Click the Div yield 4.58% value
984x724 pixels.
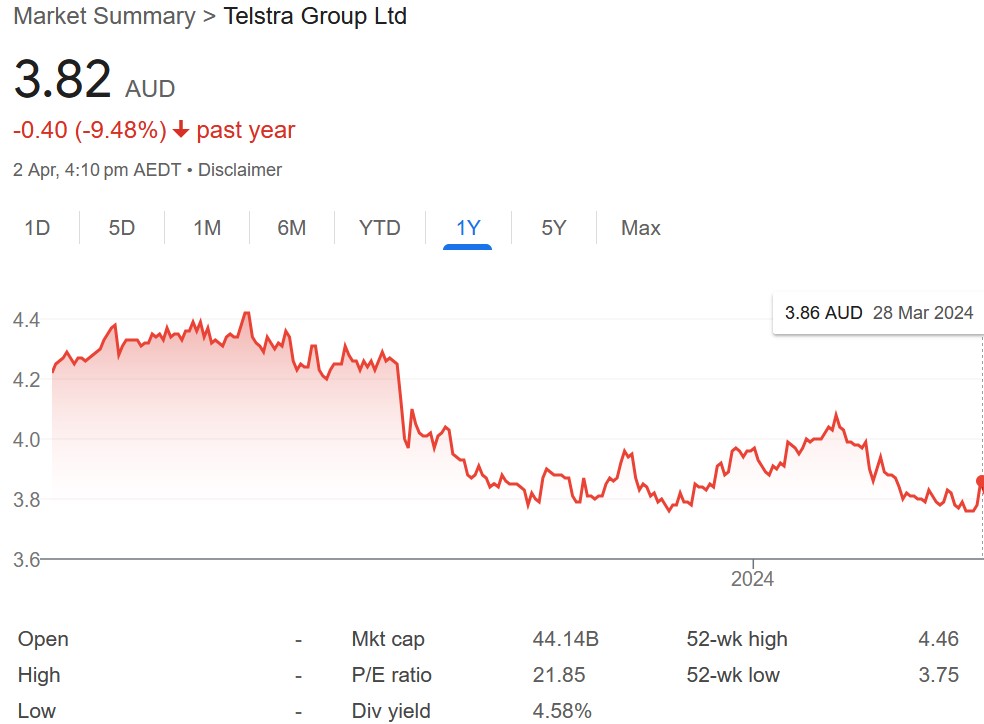click(x=562, y=711)
